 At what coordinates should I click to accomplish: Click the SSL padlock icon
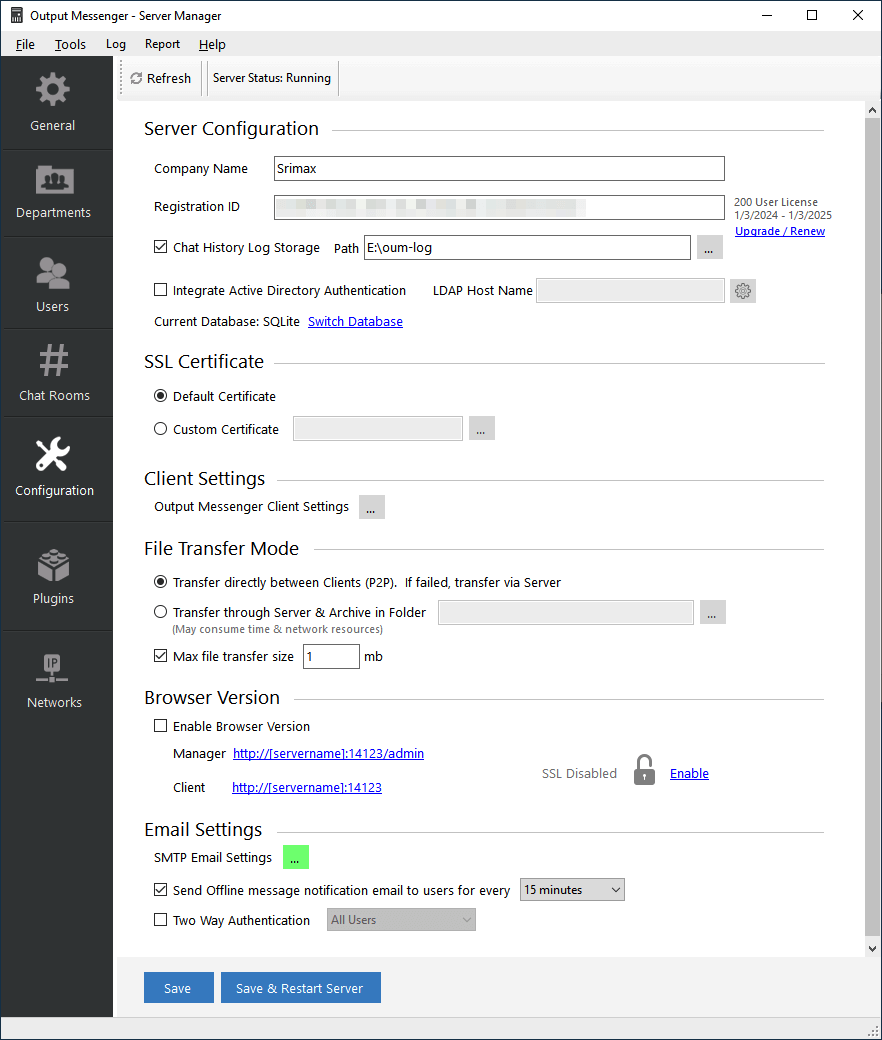644,770
